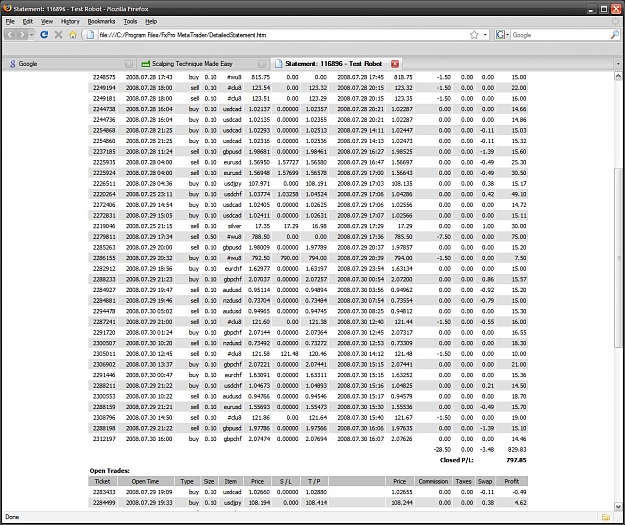Go back with the Back arrow button

11,35
